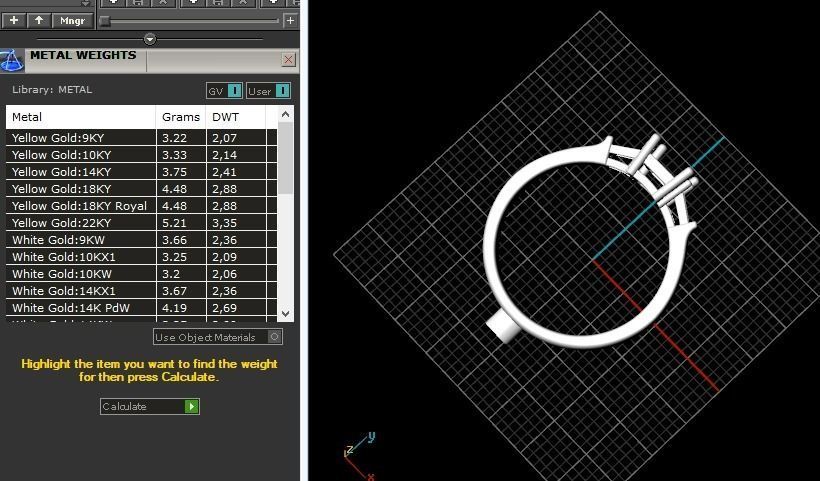Select the Yellow Gold:10KY row
This screenshot has width=820, height=481.
pos(141,155)
